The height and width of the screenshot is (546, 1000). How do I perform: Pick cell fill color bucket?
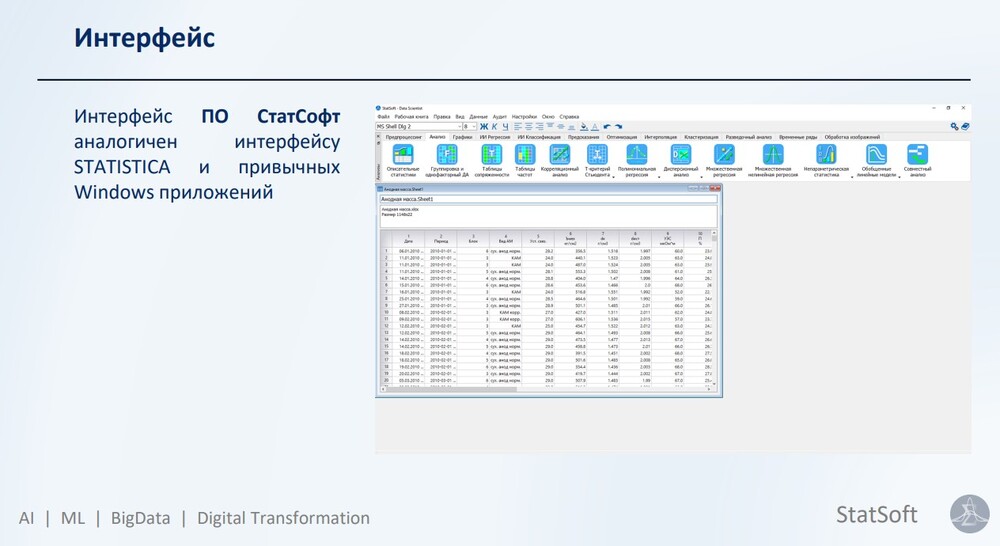point(584,127)
